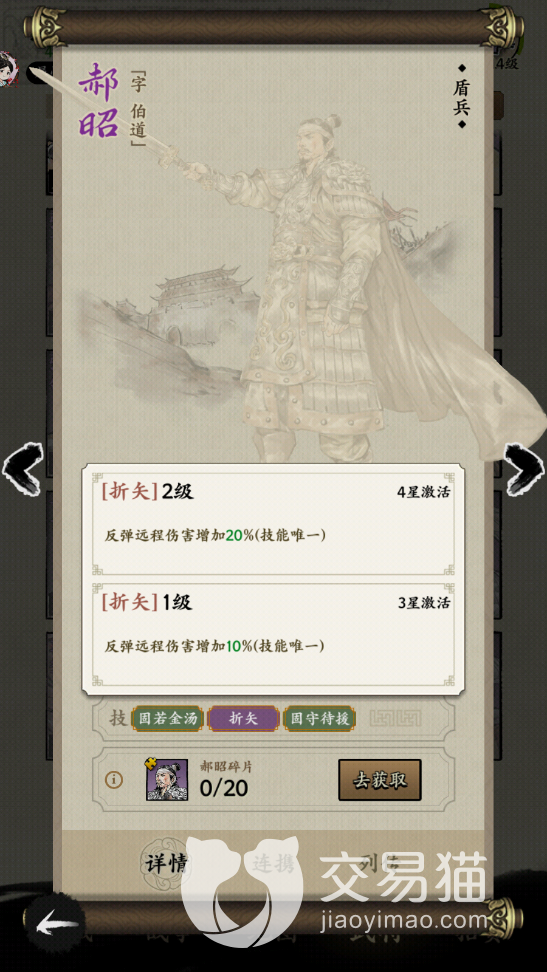Image resolution: width=547 pixels, height=972 pixels.
Task: Switch to the 连携 tab
Action: (273, 862)
